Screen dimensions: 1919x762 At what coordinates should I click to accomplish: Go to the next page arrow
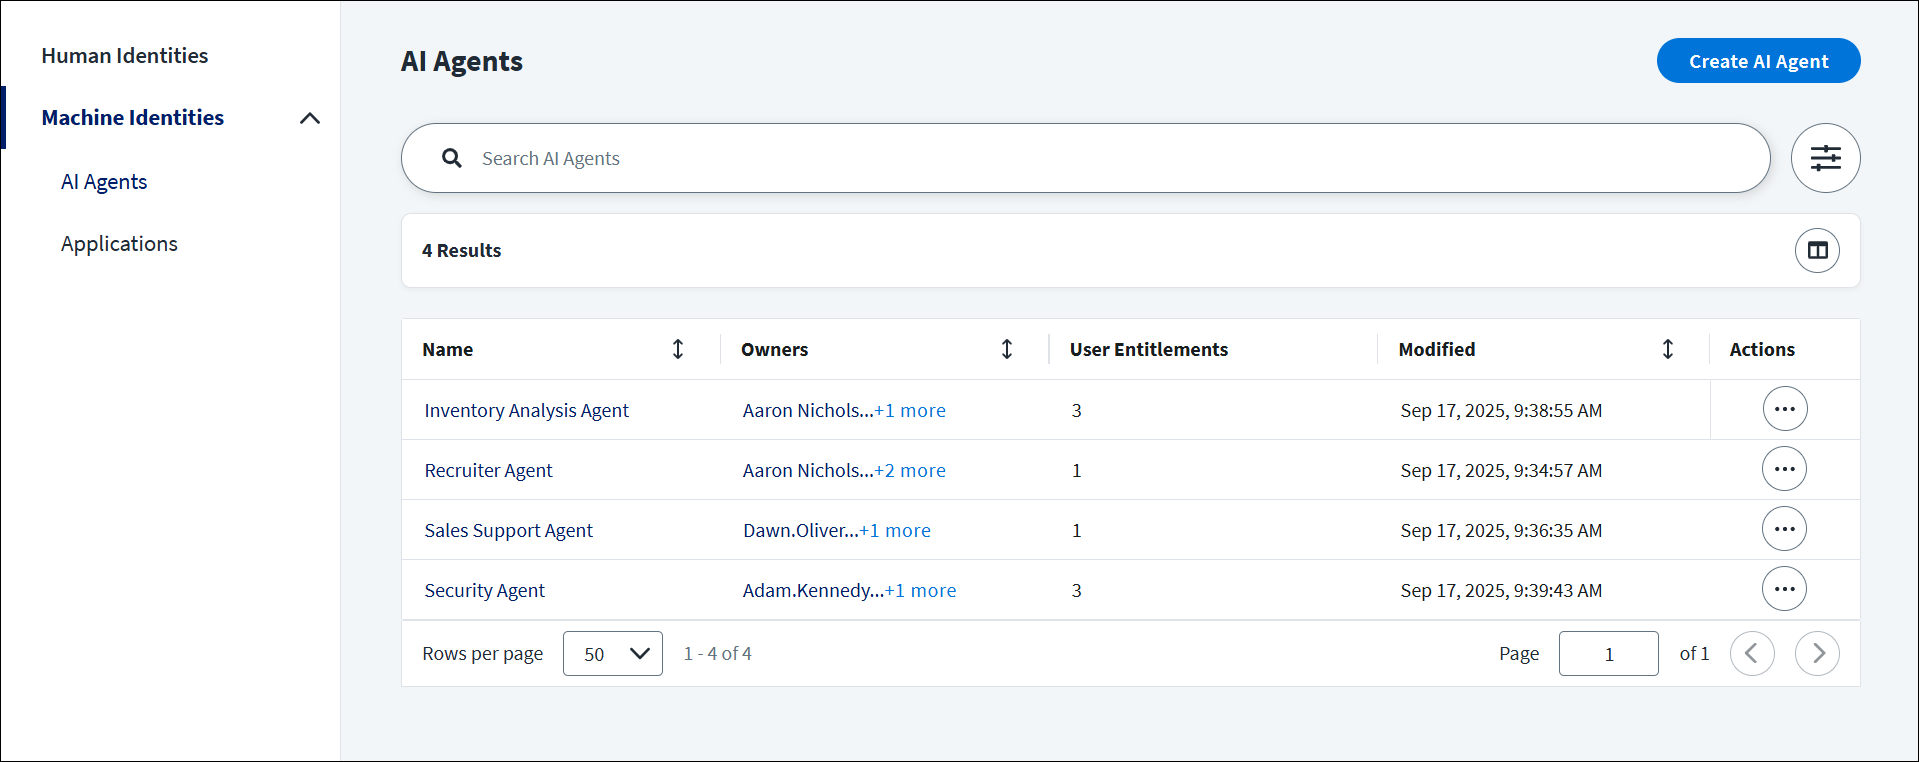tap(1817, 653)
